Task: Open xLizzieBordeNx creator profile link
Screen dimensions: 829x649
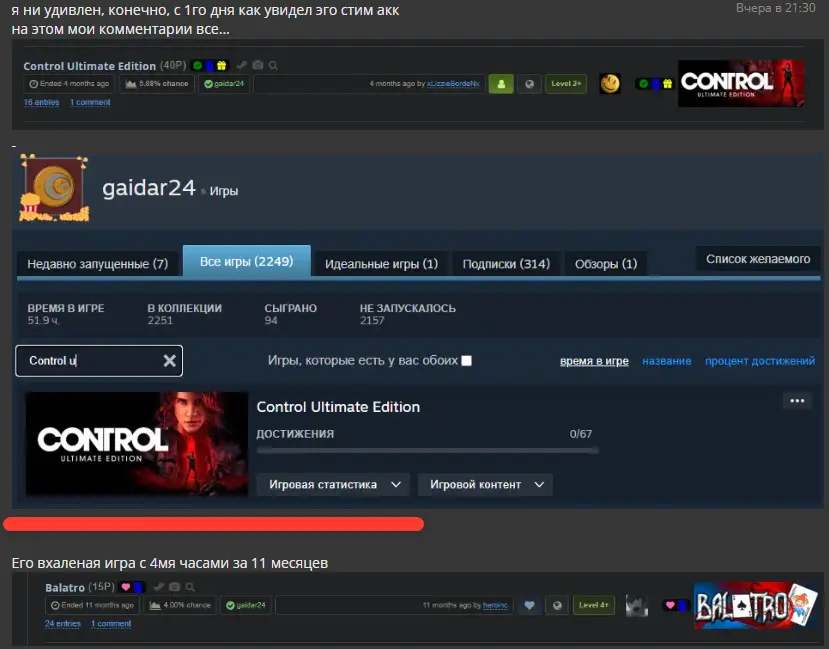Action: click(x=453, y=84)
